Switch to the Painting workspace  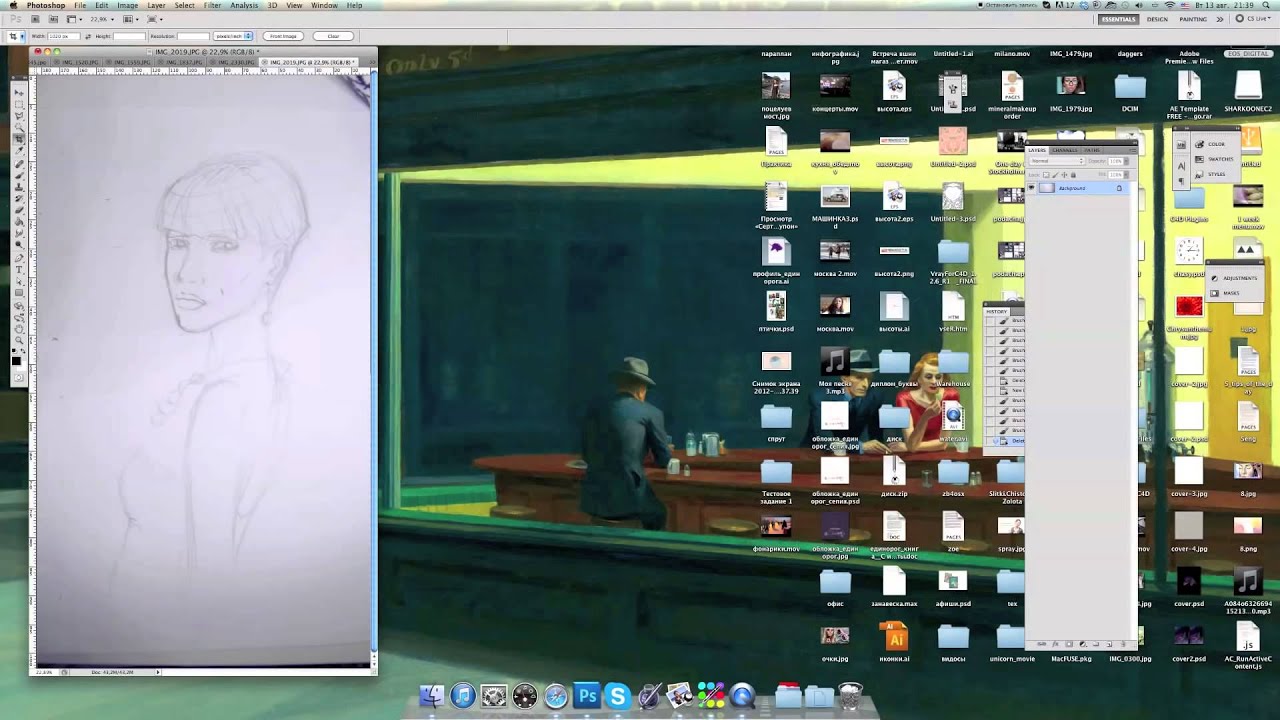[x=1193, y=19]
